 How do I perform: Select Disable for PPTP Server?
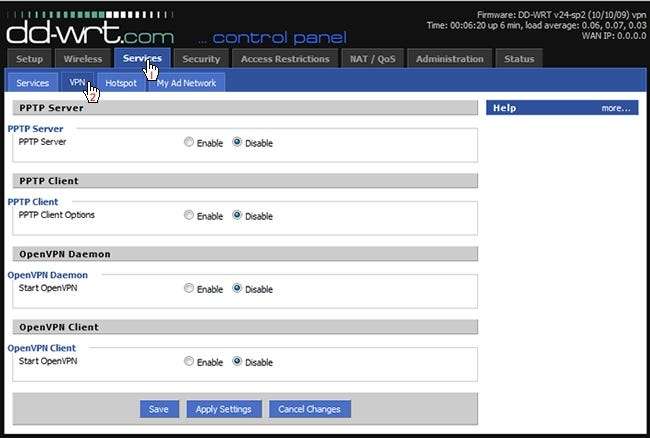coord(237,142)
